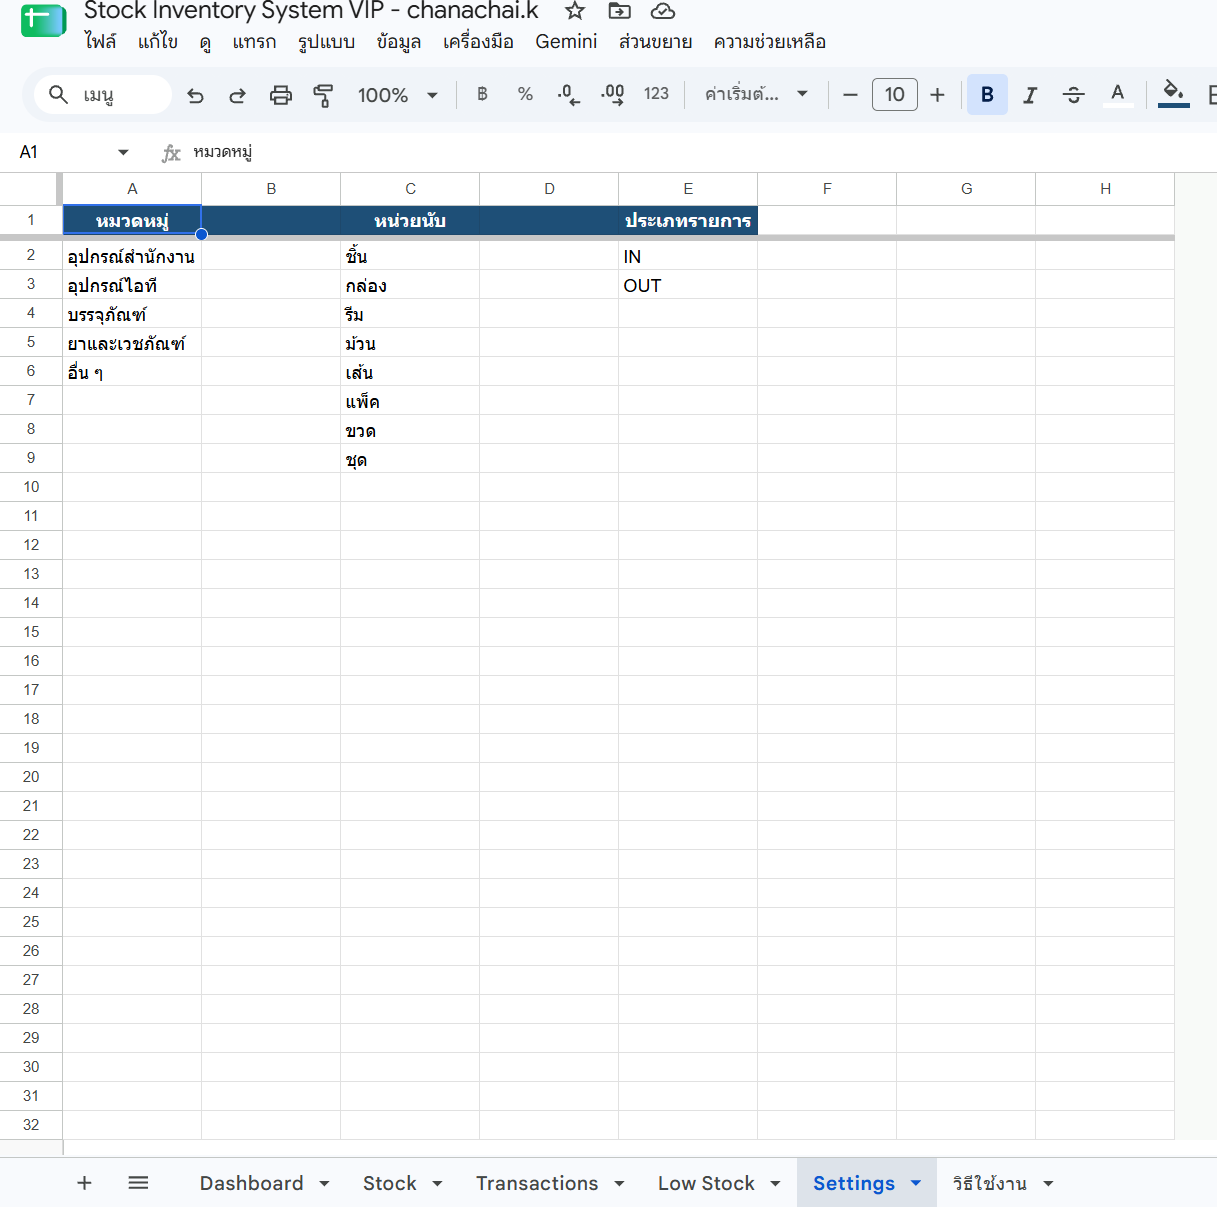Open the text color picker
The image size is (1217, 1207).
click(1117, 95)
